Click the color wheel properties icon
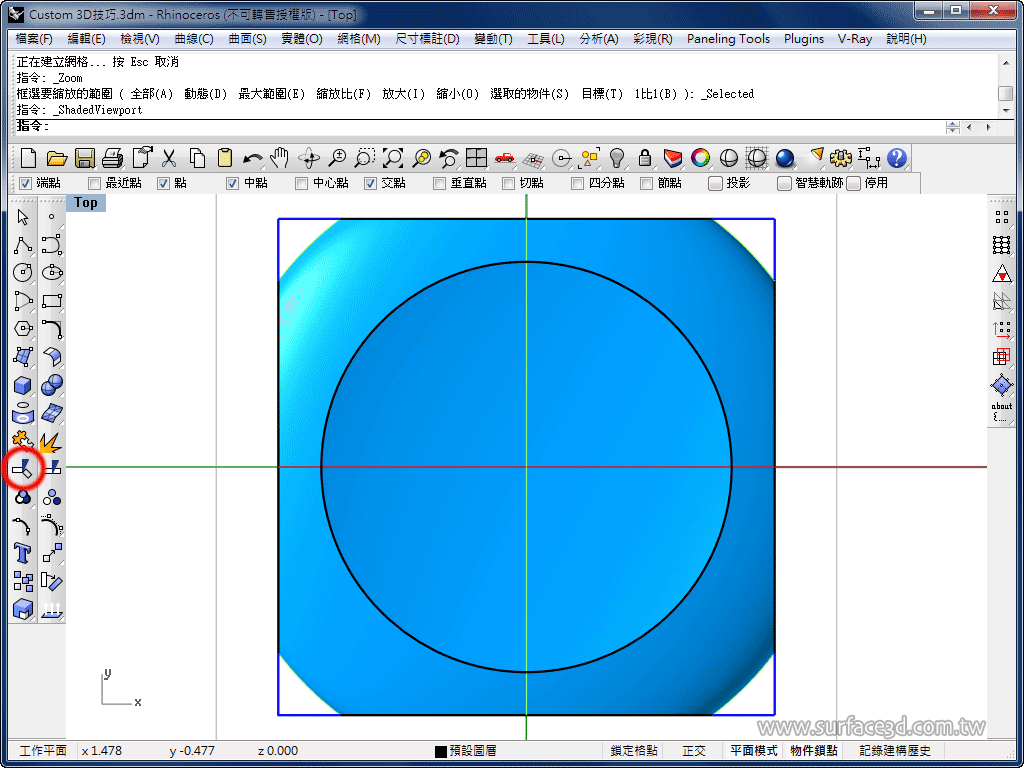The height and width of the screenshot is (768, 1024). click(701, 158)
